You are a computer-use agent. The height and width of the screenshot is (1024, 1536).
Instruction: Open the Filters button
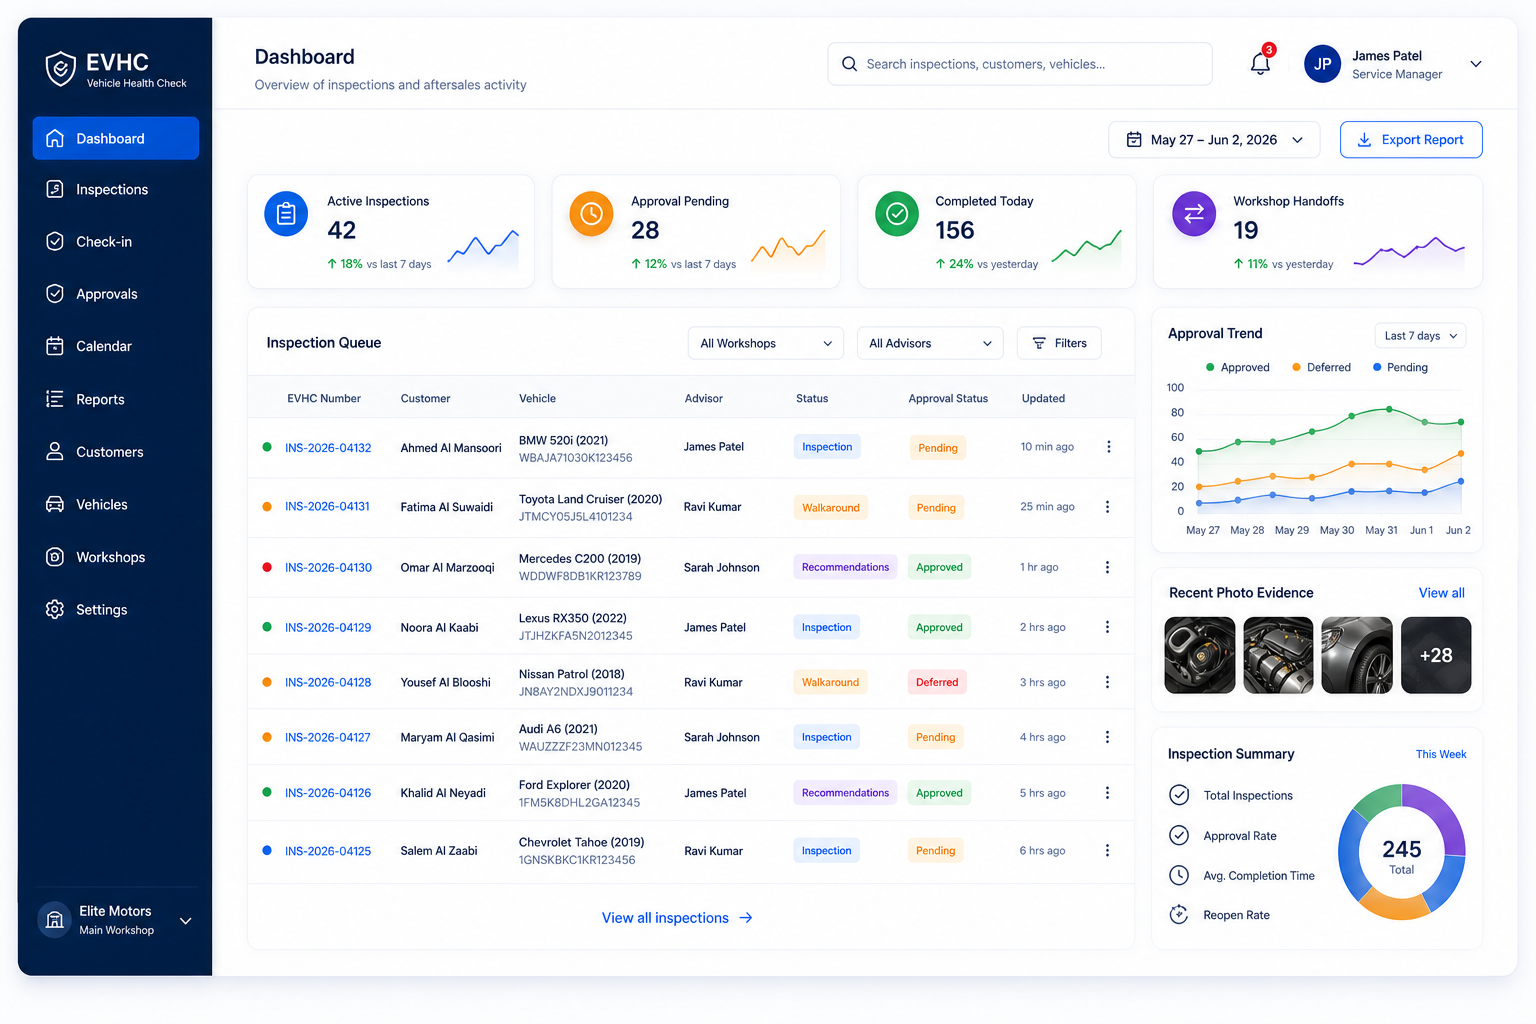tap(1059, 343)
